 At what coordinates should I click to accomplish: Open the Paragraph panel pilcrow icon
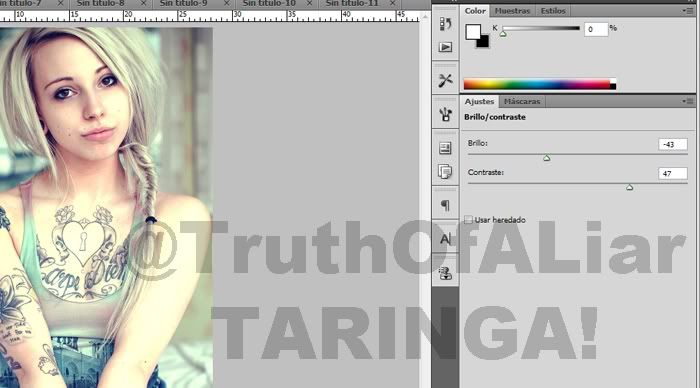(445, 205)
